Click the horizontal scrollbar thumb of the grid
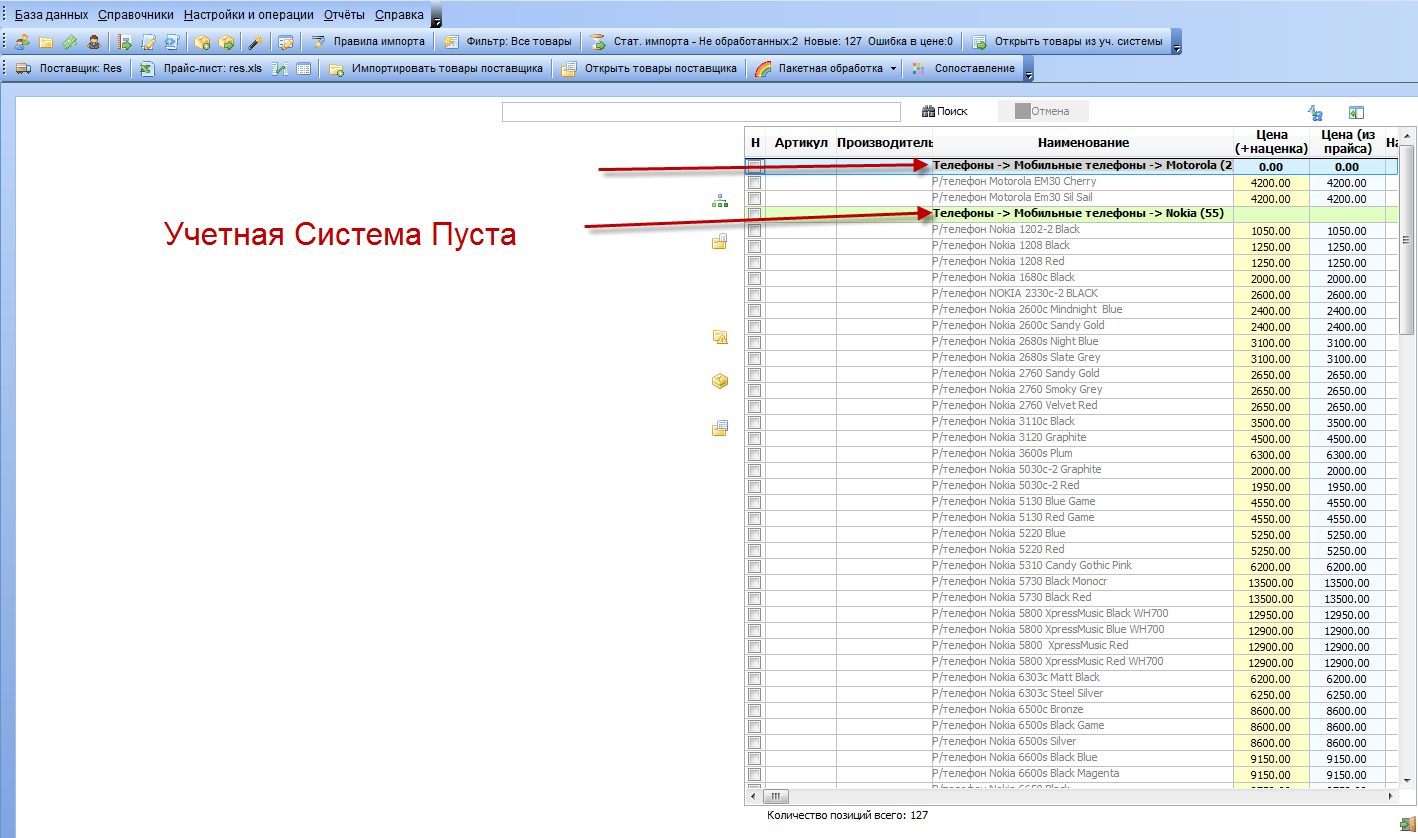 [777, 797]
